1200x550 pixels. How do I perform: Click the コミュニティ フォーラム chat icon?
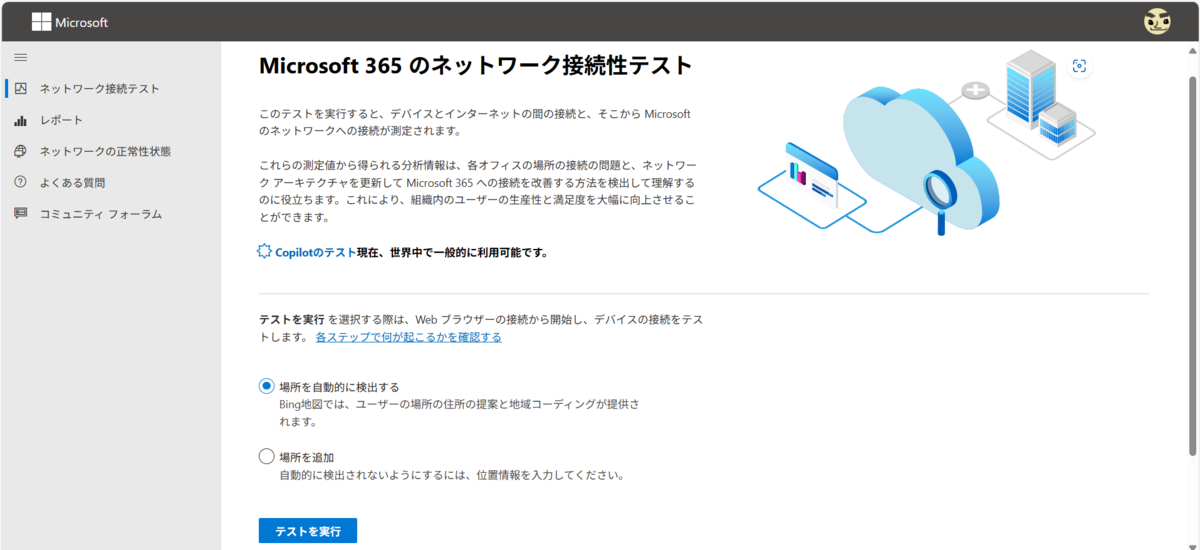click(20, 214)
